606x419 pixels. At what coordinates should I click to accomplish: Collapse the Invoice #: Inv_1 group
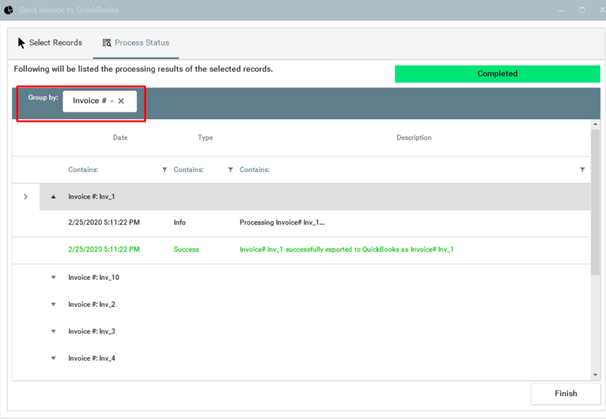pyautogui.click(x=53, y=197)
